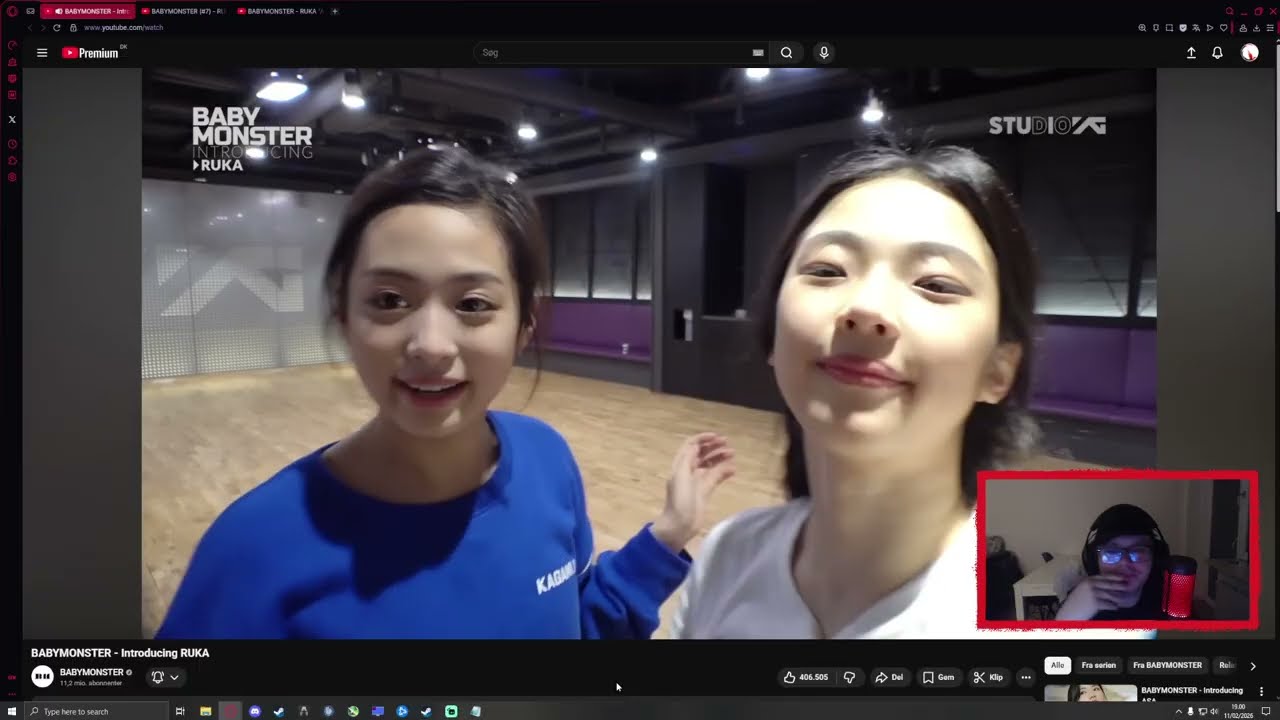Open Windows notification center icon
Viewport: 1280px width, 720px height.
point(1266,711)
